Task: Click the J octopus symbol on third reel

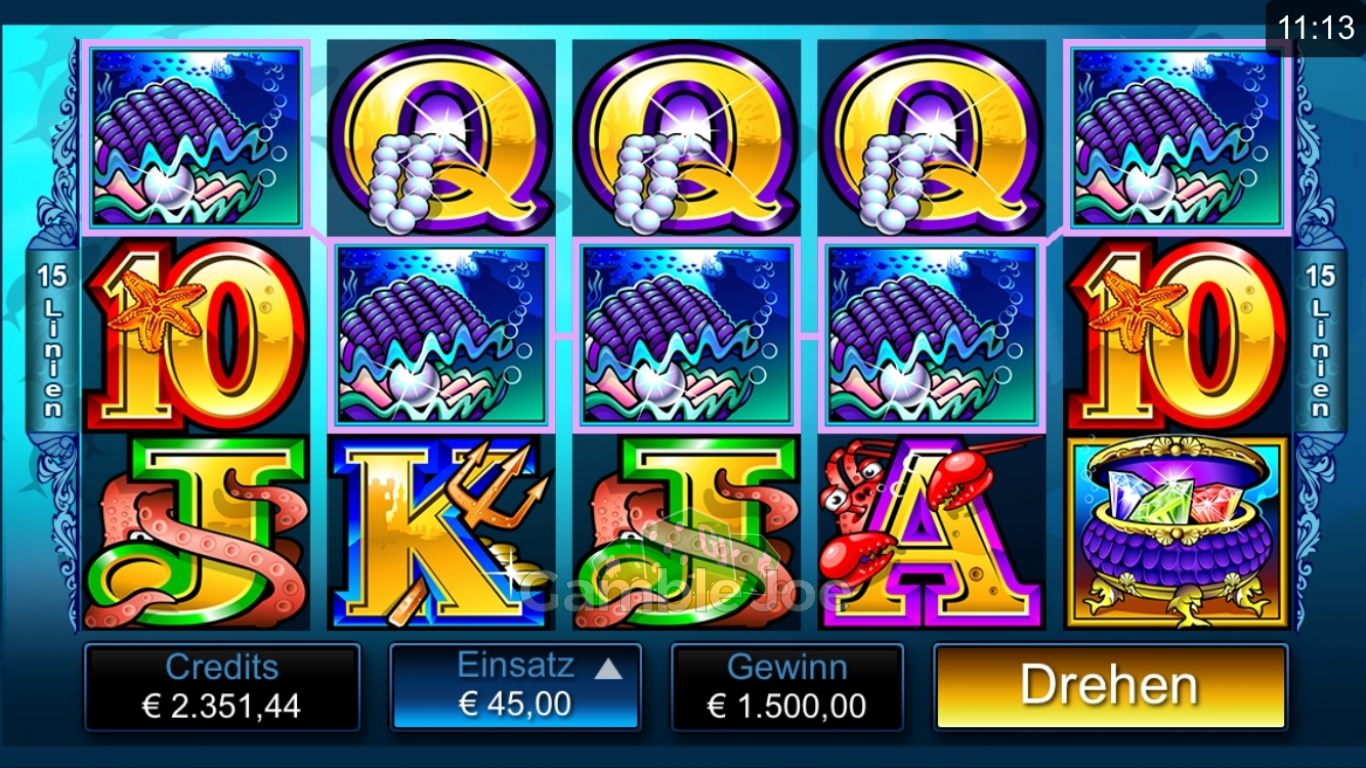Action: [x=686, y=532]
